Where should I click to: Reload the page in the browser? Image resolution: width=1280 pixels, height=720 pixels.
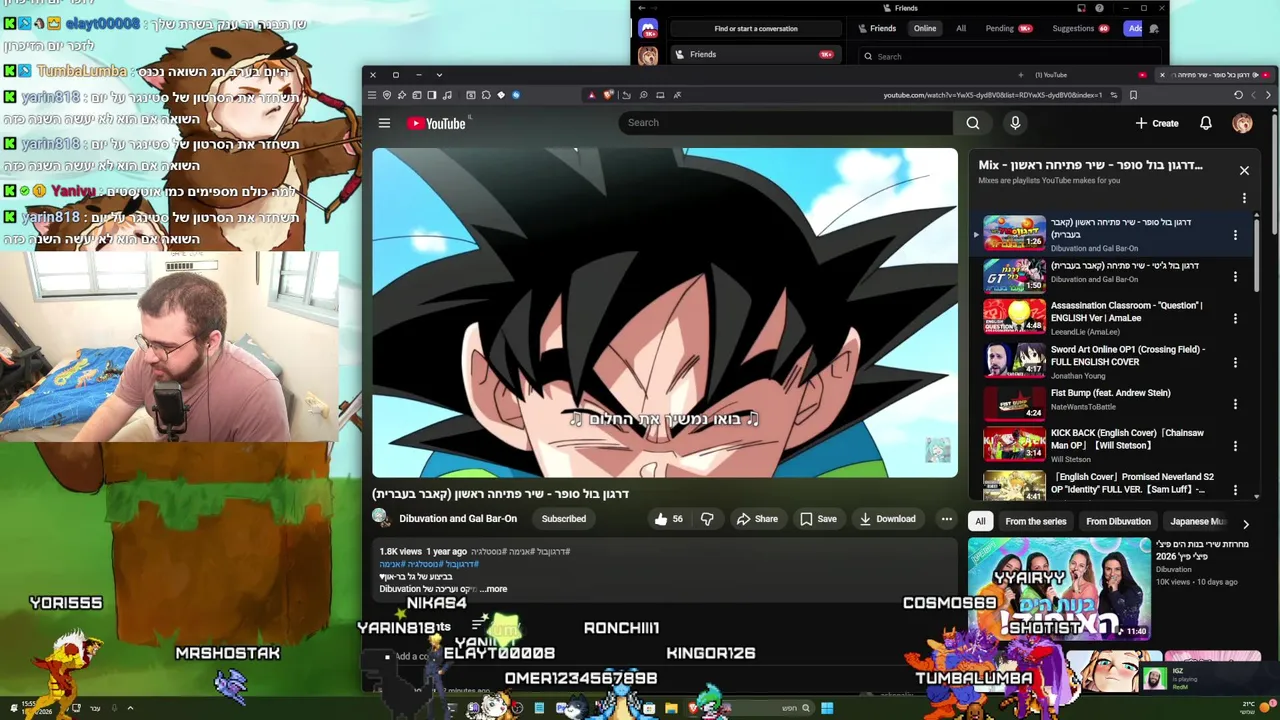(x=1238, y=95)
